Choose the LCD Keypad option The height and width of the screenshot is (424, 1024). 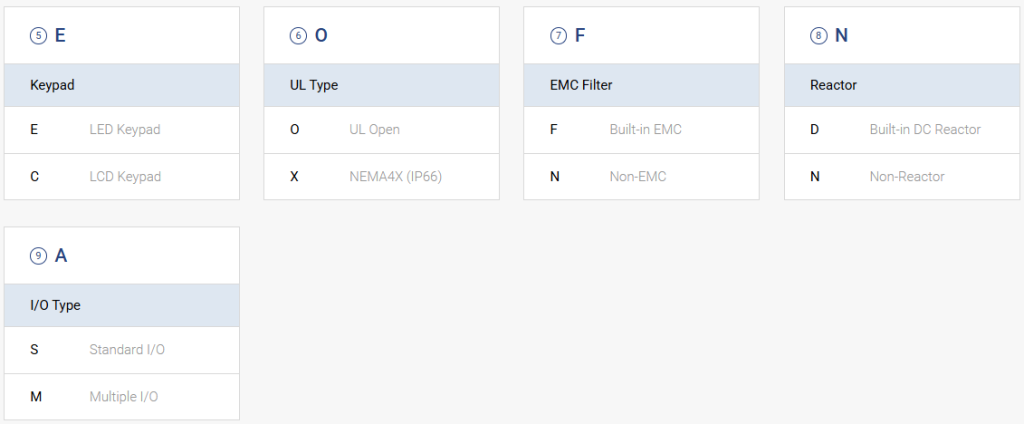[x=121, y=176]
